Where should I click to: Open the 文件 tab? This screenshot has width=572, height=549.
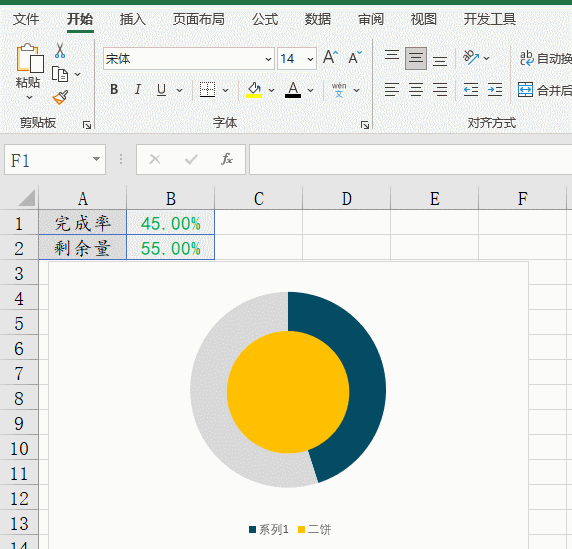[x=26, y=19]
